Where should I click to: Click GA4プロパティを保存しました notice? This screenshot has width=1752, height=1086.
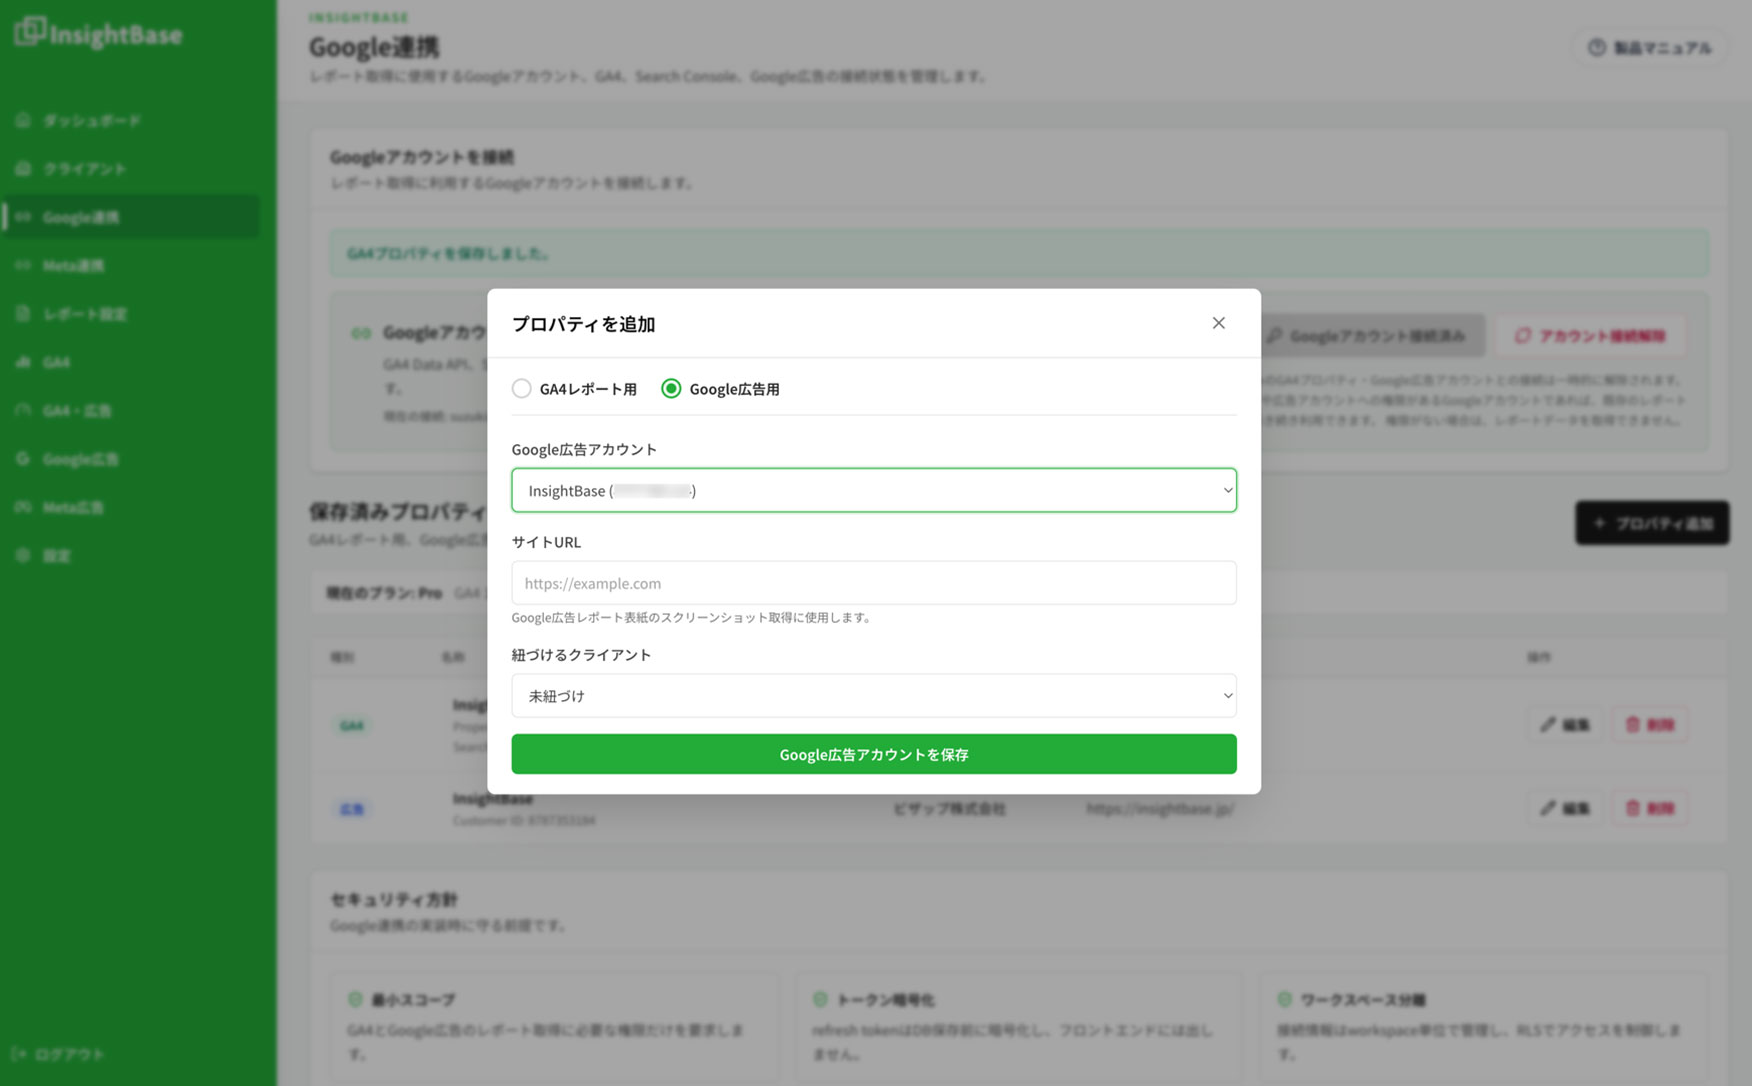pos(1019,253)
